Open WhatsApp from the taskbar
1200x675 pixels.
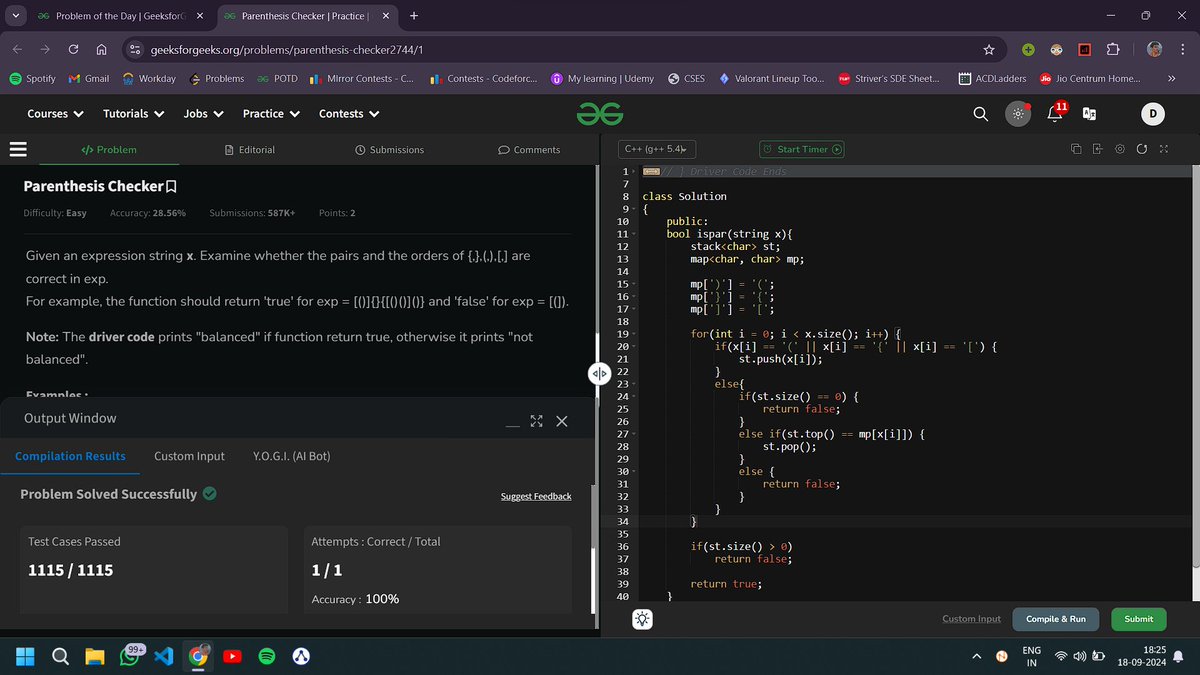[x=130, y=657]
